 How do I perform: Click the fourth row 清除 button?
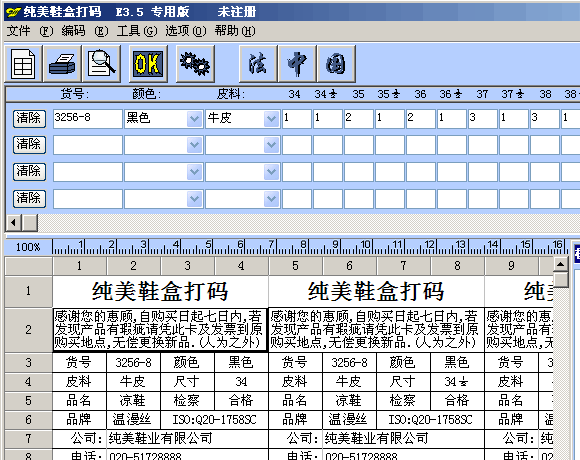coord(29,198)
